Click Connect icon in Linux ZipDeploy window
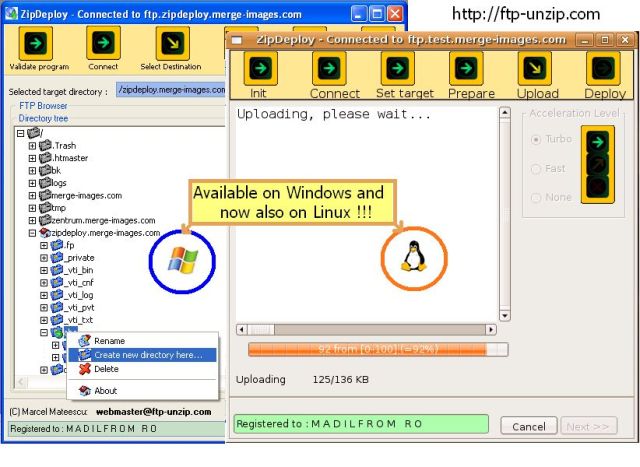Image resolution: width=640 pixels, height=467 pixels. click(329, 68)
